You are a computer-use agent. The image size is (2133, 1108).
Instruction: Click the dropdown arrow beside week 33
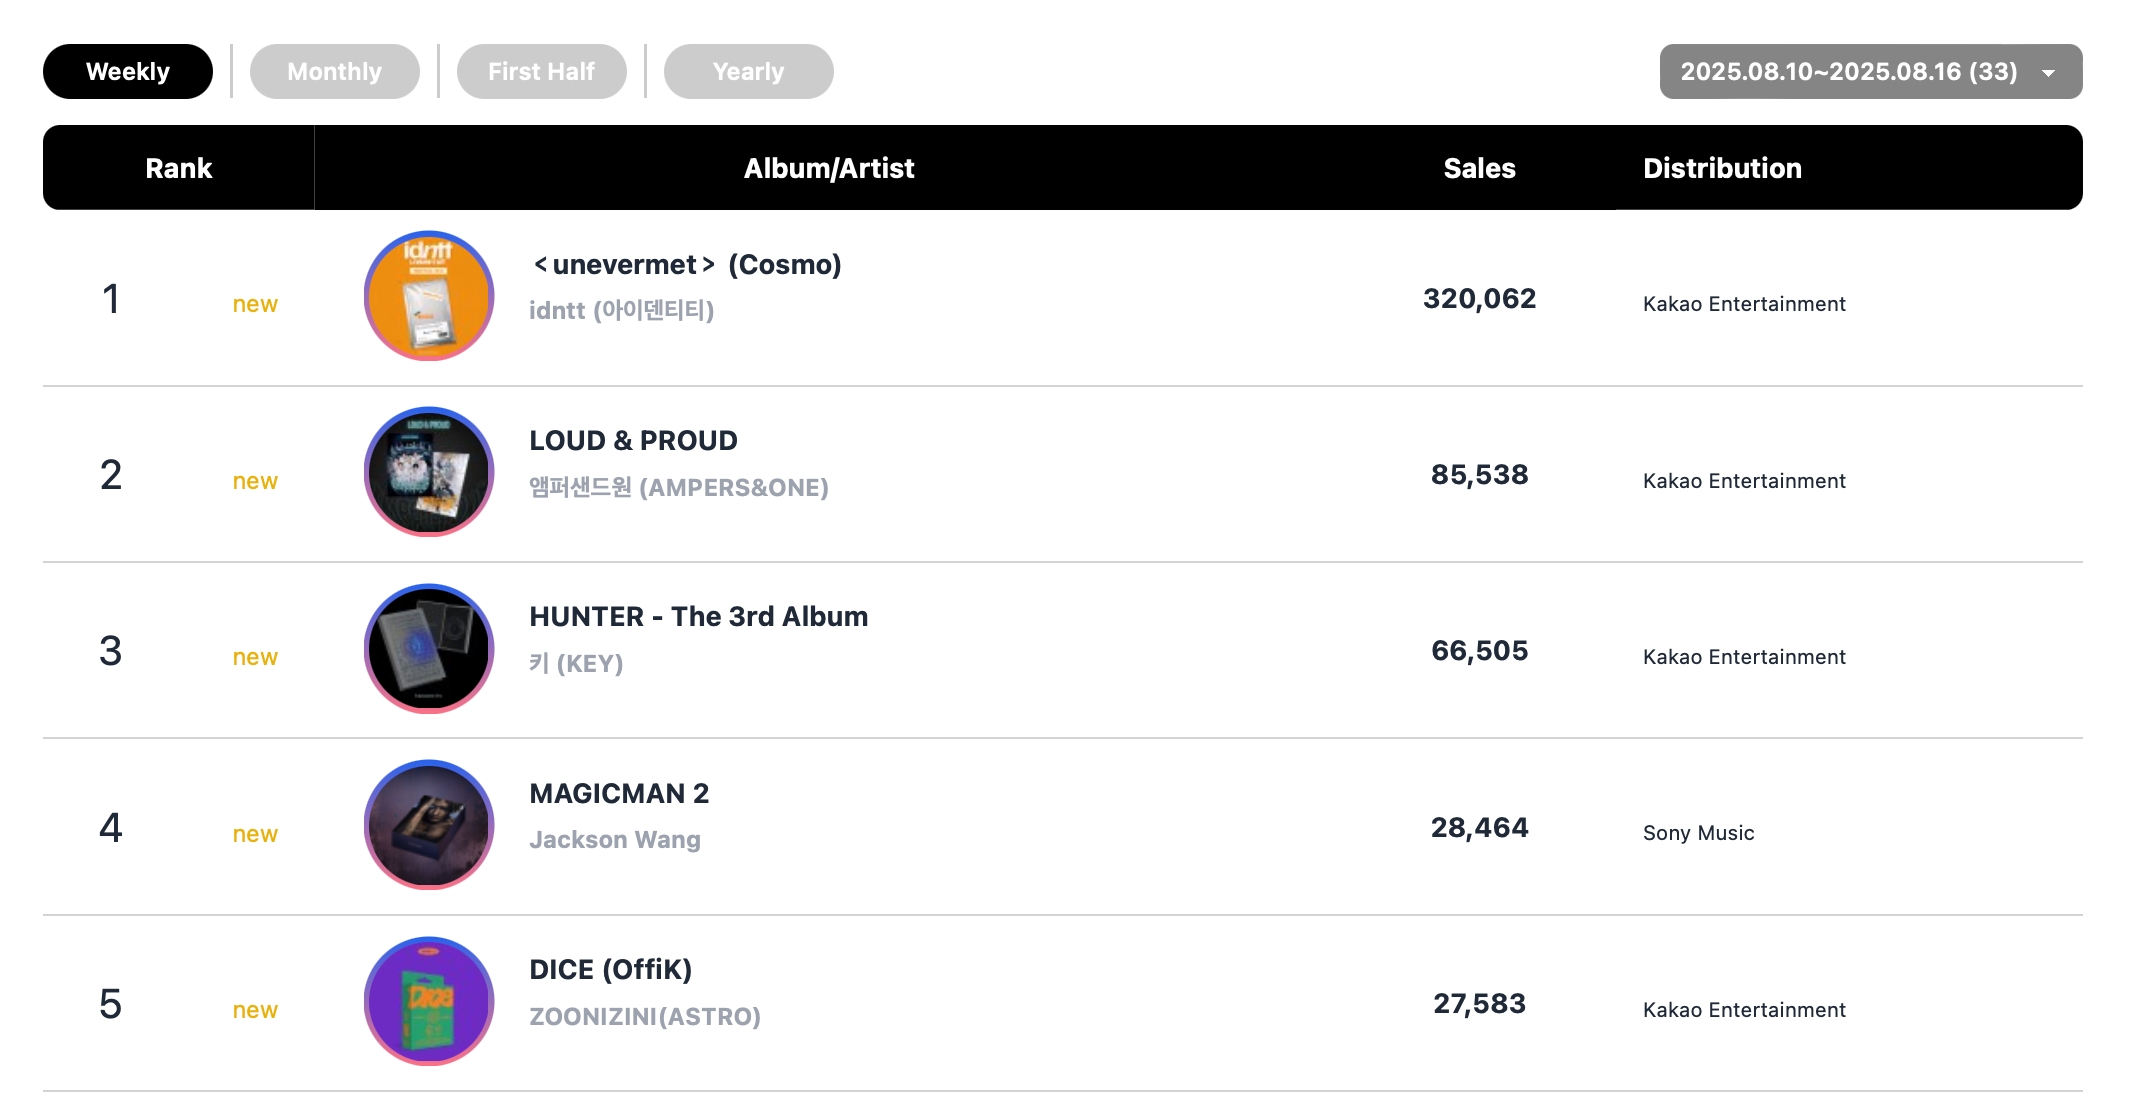tap(2048, 73)
